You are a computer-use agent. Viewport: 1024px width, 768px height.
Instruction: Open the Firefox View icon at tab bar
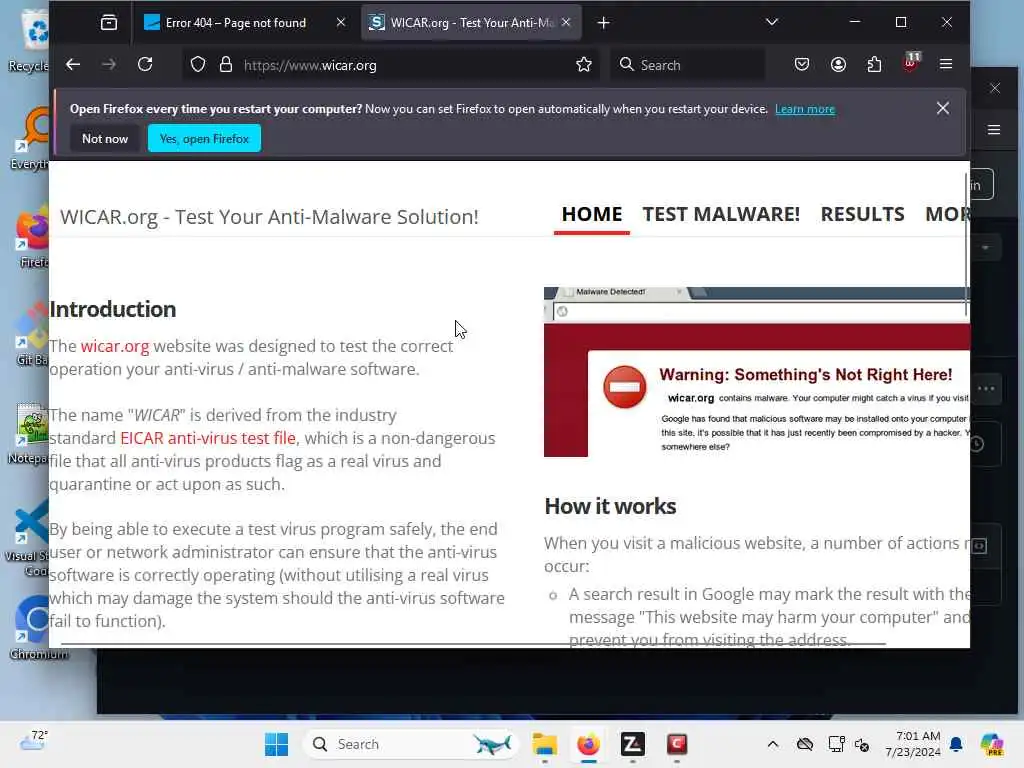pyautogui.click(x=109, y=23)
